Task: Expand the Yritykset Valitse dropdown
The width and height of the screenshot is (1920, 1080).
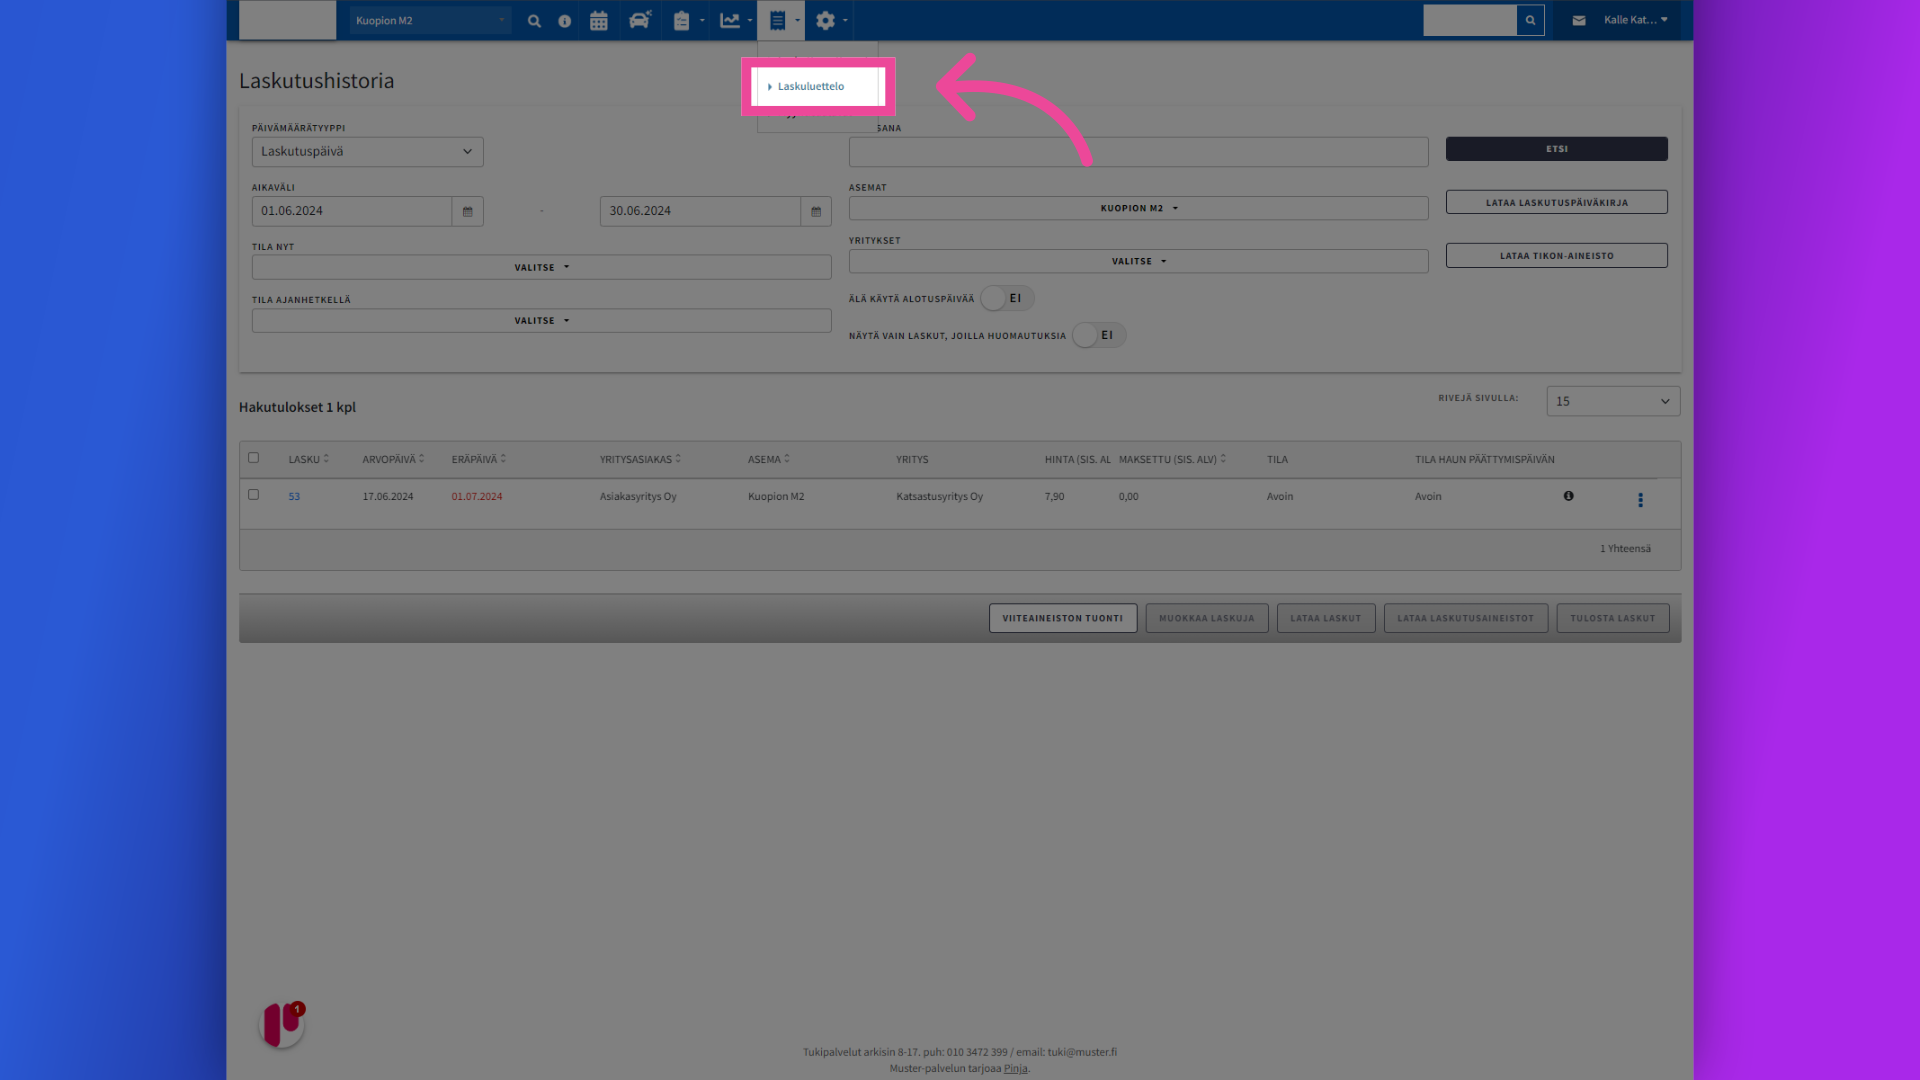Action: [x=1138, y=262]
